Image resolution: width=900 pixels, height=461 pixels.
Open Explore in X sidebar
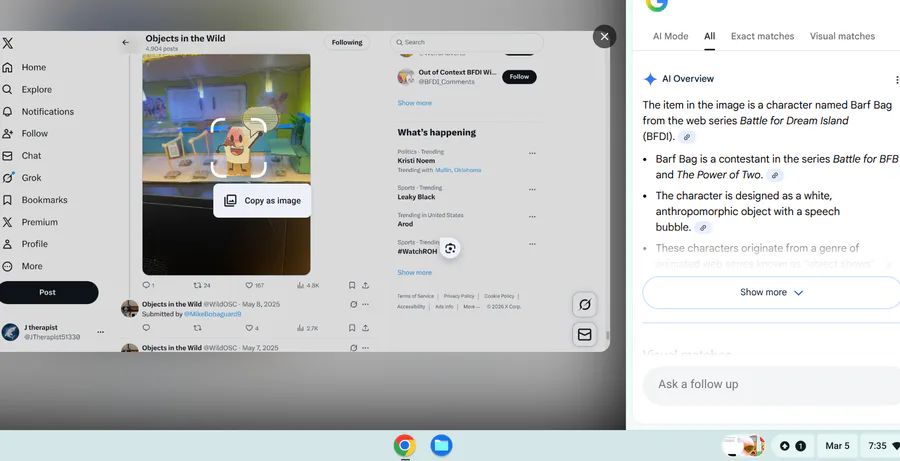coord(28,90)
